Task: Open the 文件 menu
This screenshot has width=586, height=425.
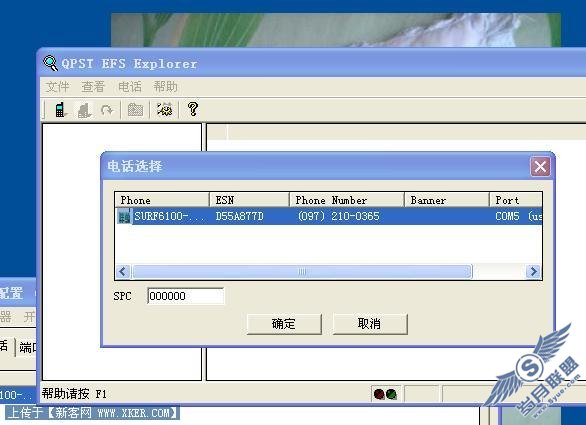Action: pyautogui.click(x=57, y=87)
